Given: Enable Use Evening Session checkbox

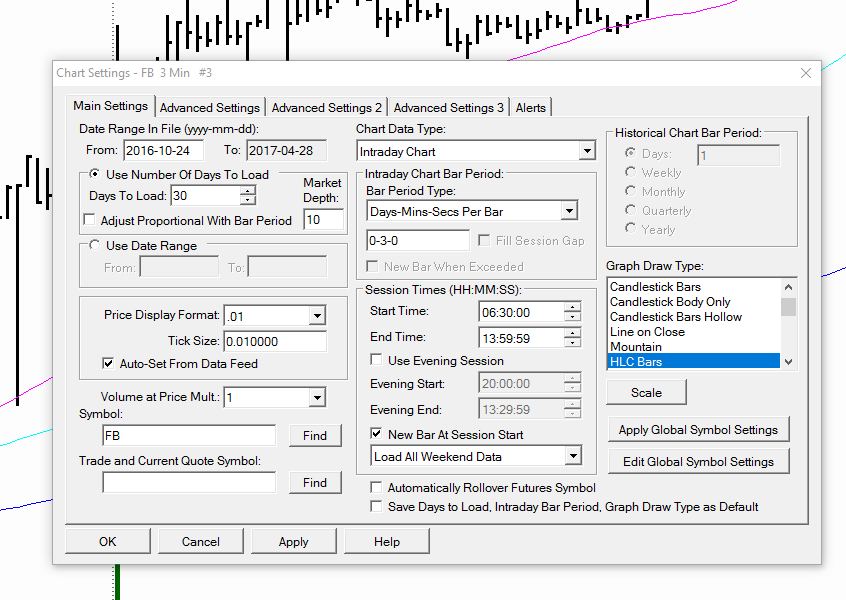Looking at the screenshot, I should coord(376,360).
